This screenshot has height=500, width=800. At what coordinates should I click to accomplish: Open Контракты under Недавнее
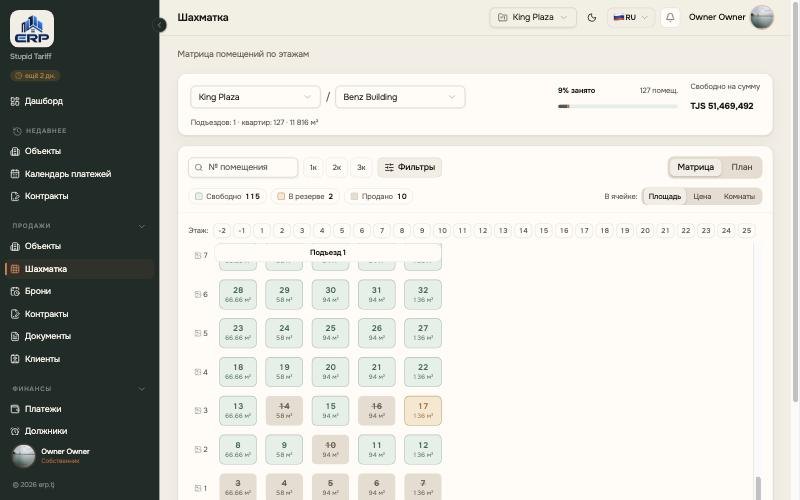coord(46,196)
